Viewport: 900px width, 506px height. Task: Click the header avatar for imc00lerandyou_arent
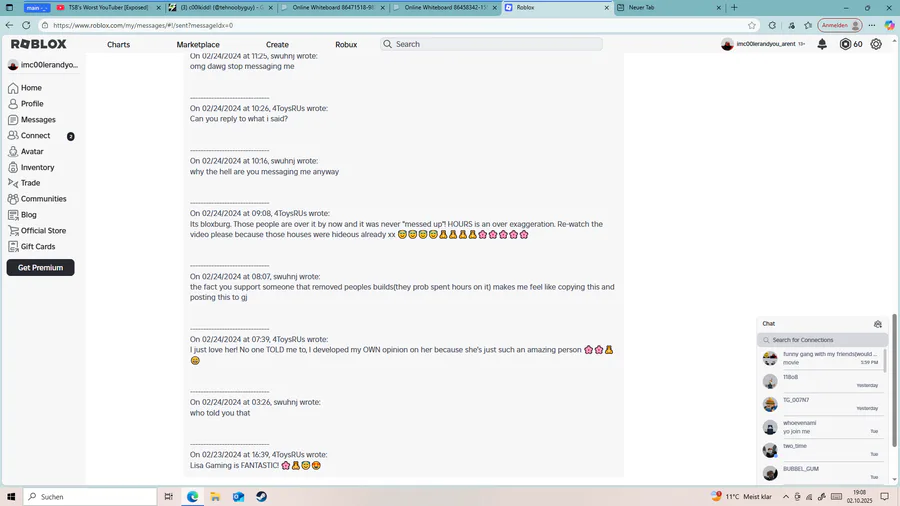click(727, 44)
